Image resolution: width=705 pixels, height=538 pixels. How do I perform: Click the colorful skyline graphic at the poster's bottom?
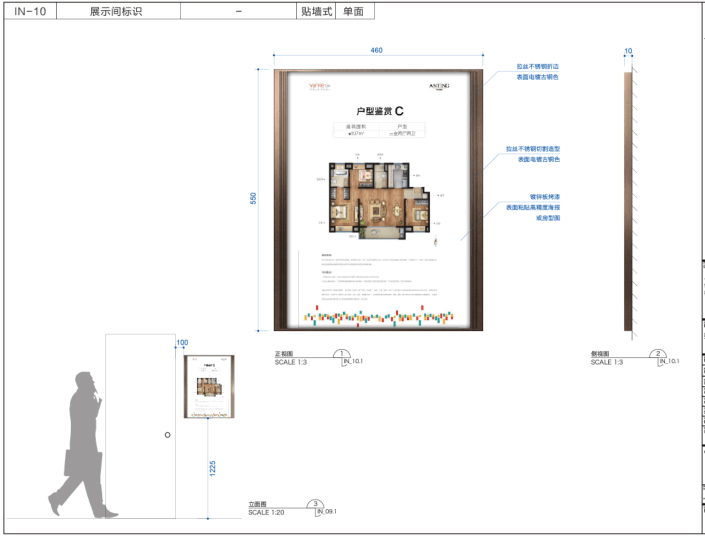click(379, 316)
